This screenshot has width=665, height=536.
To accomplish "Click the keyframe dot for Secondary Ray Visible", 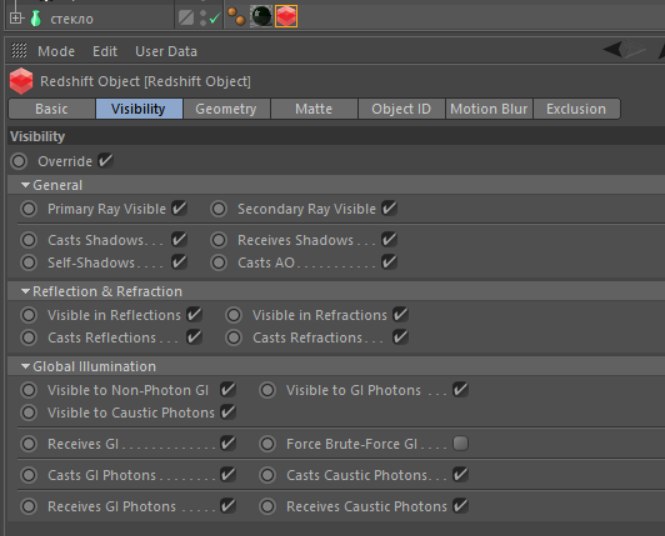I will pos(219,209).
